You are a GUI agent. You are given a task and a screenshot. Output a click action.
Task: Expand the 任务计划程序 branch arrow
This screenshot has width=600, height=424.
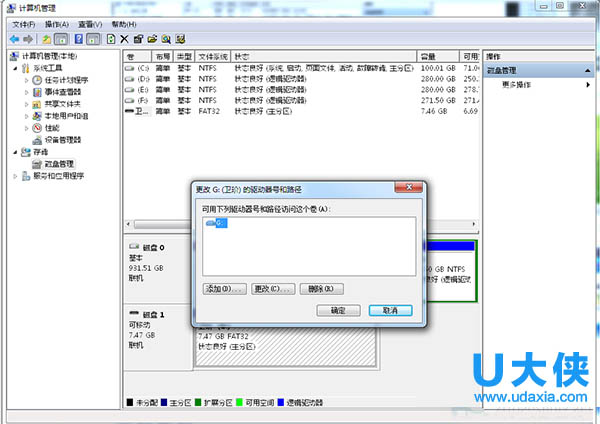click(x=26, y=80)
